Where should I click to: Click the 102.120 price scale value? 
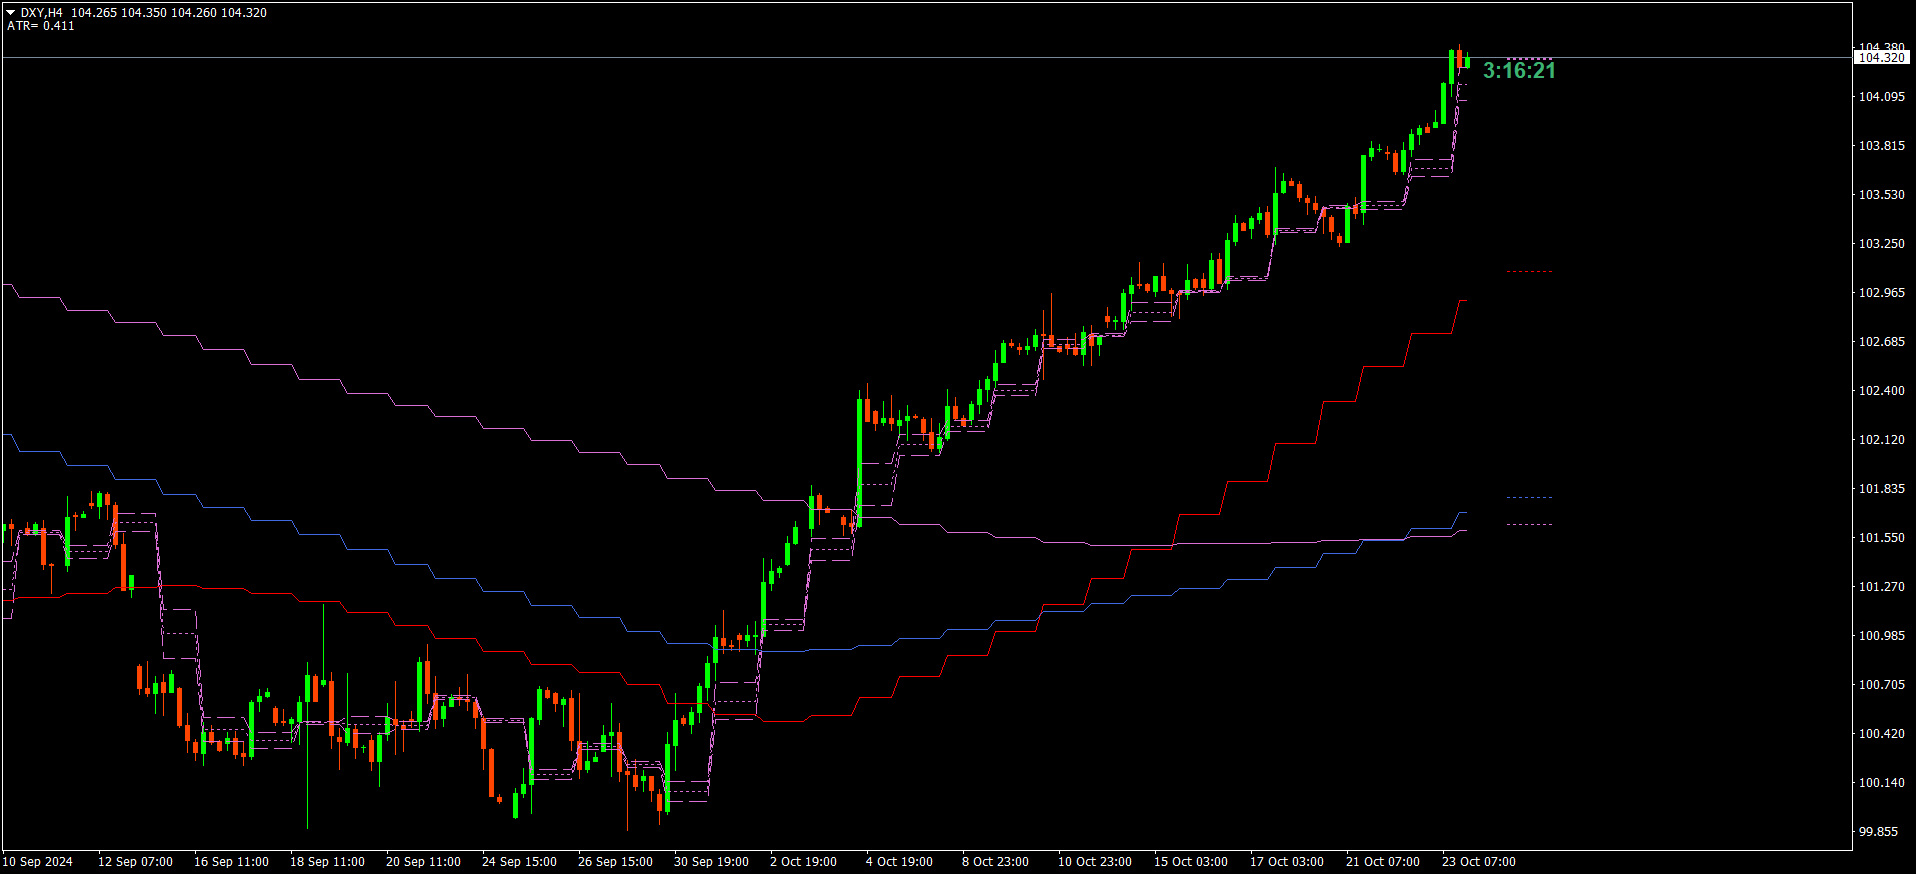click(1881, 440)
